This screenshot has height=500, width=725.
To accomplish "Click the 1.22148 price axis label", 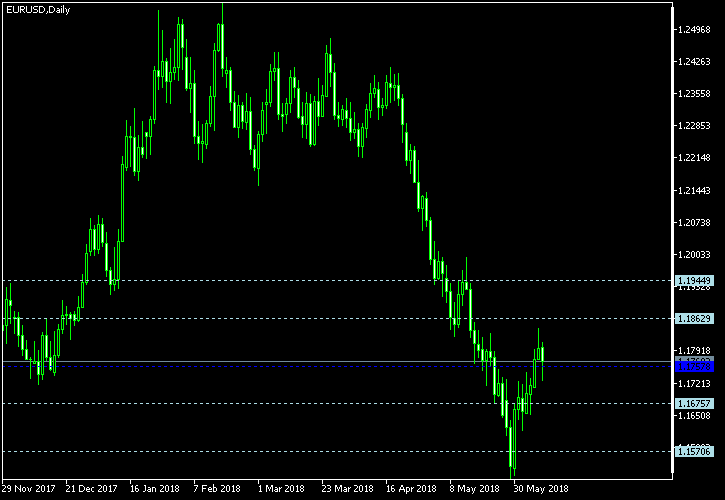I will pos(694,158).
